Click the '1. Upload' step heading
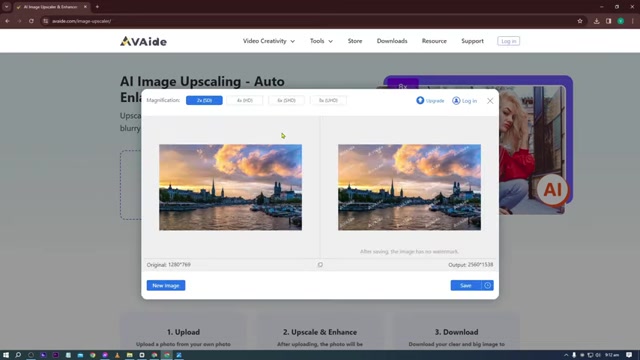The height and width of the screenshot is (360, 640). (183, 332)
